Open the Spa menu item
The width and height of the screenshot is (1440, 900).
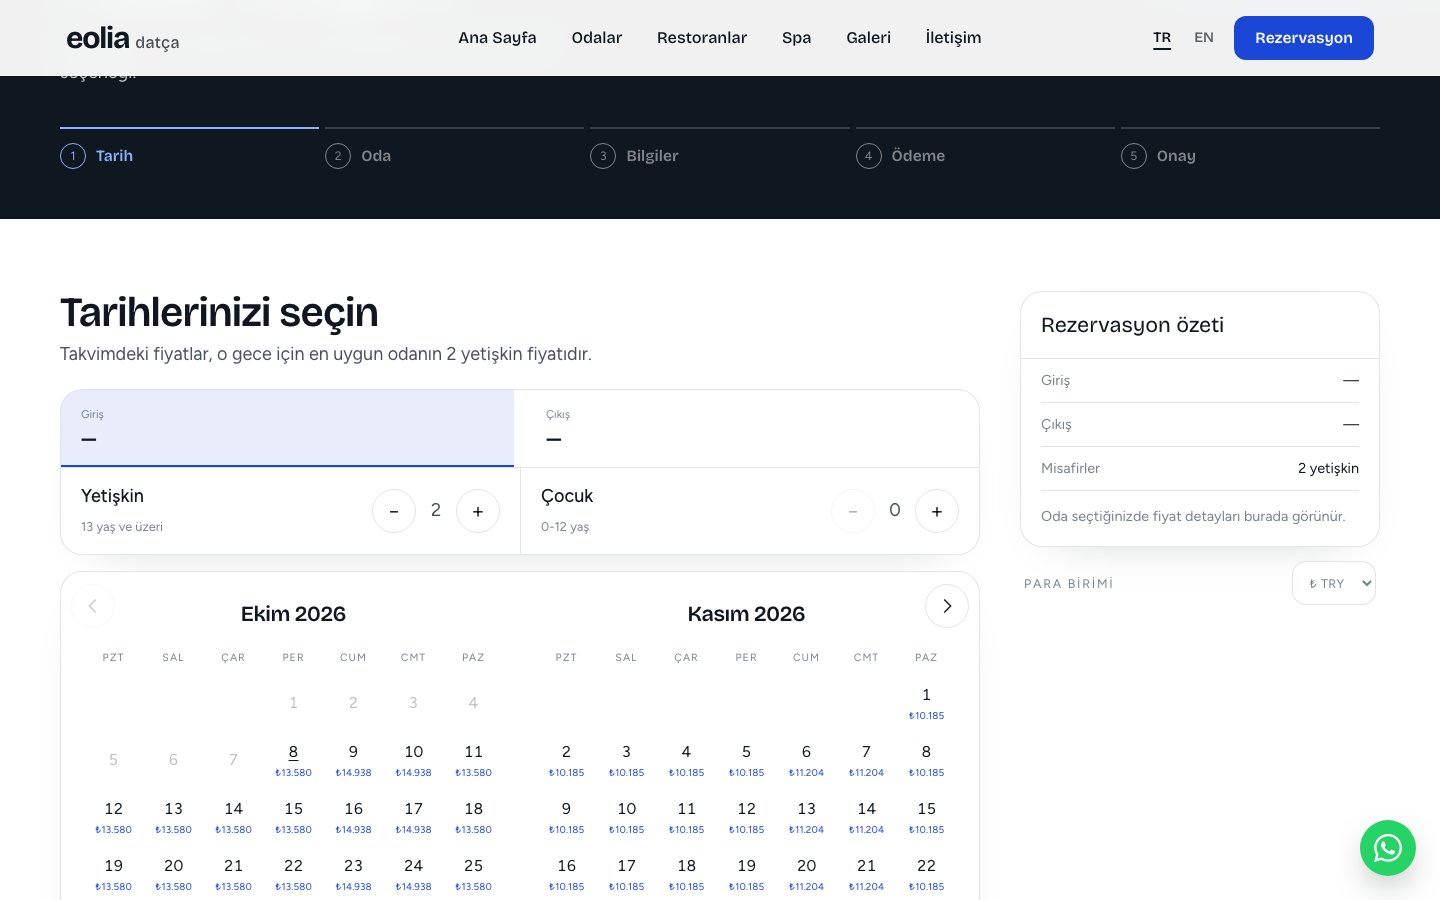pos(796,38)
